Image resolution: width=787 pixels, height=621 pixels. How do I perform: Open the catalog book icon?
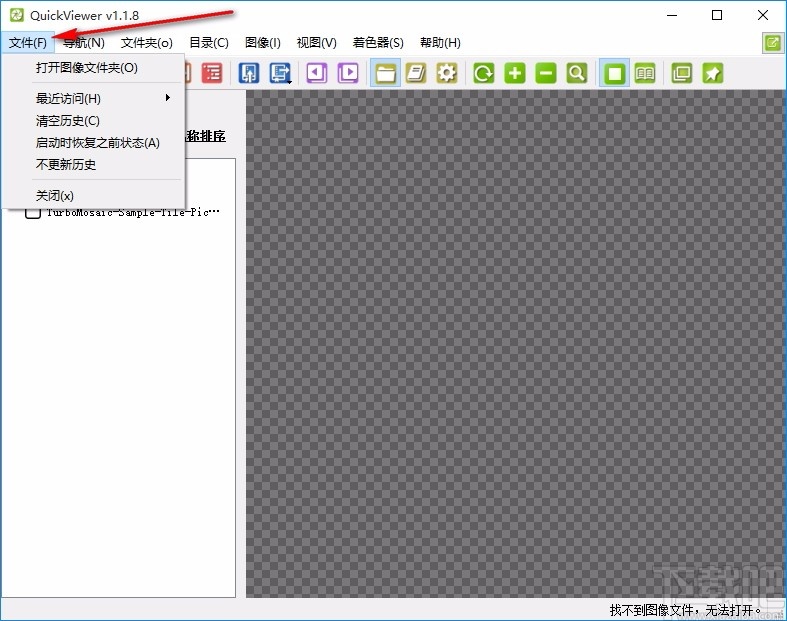(416, 73)
